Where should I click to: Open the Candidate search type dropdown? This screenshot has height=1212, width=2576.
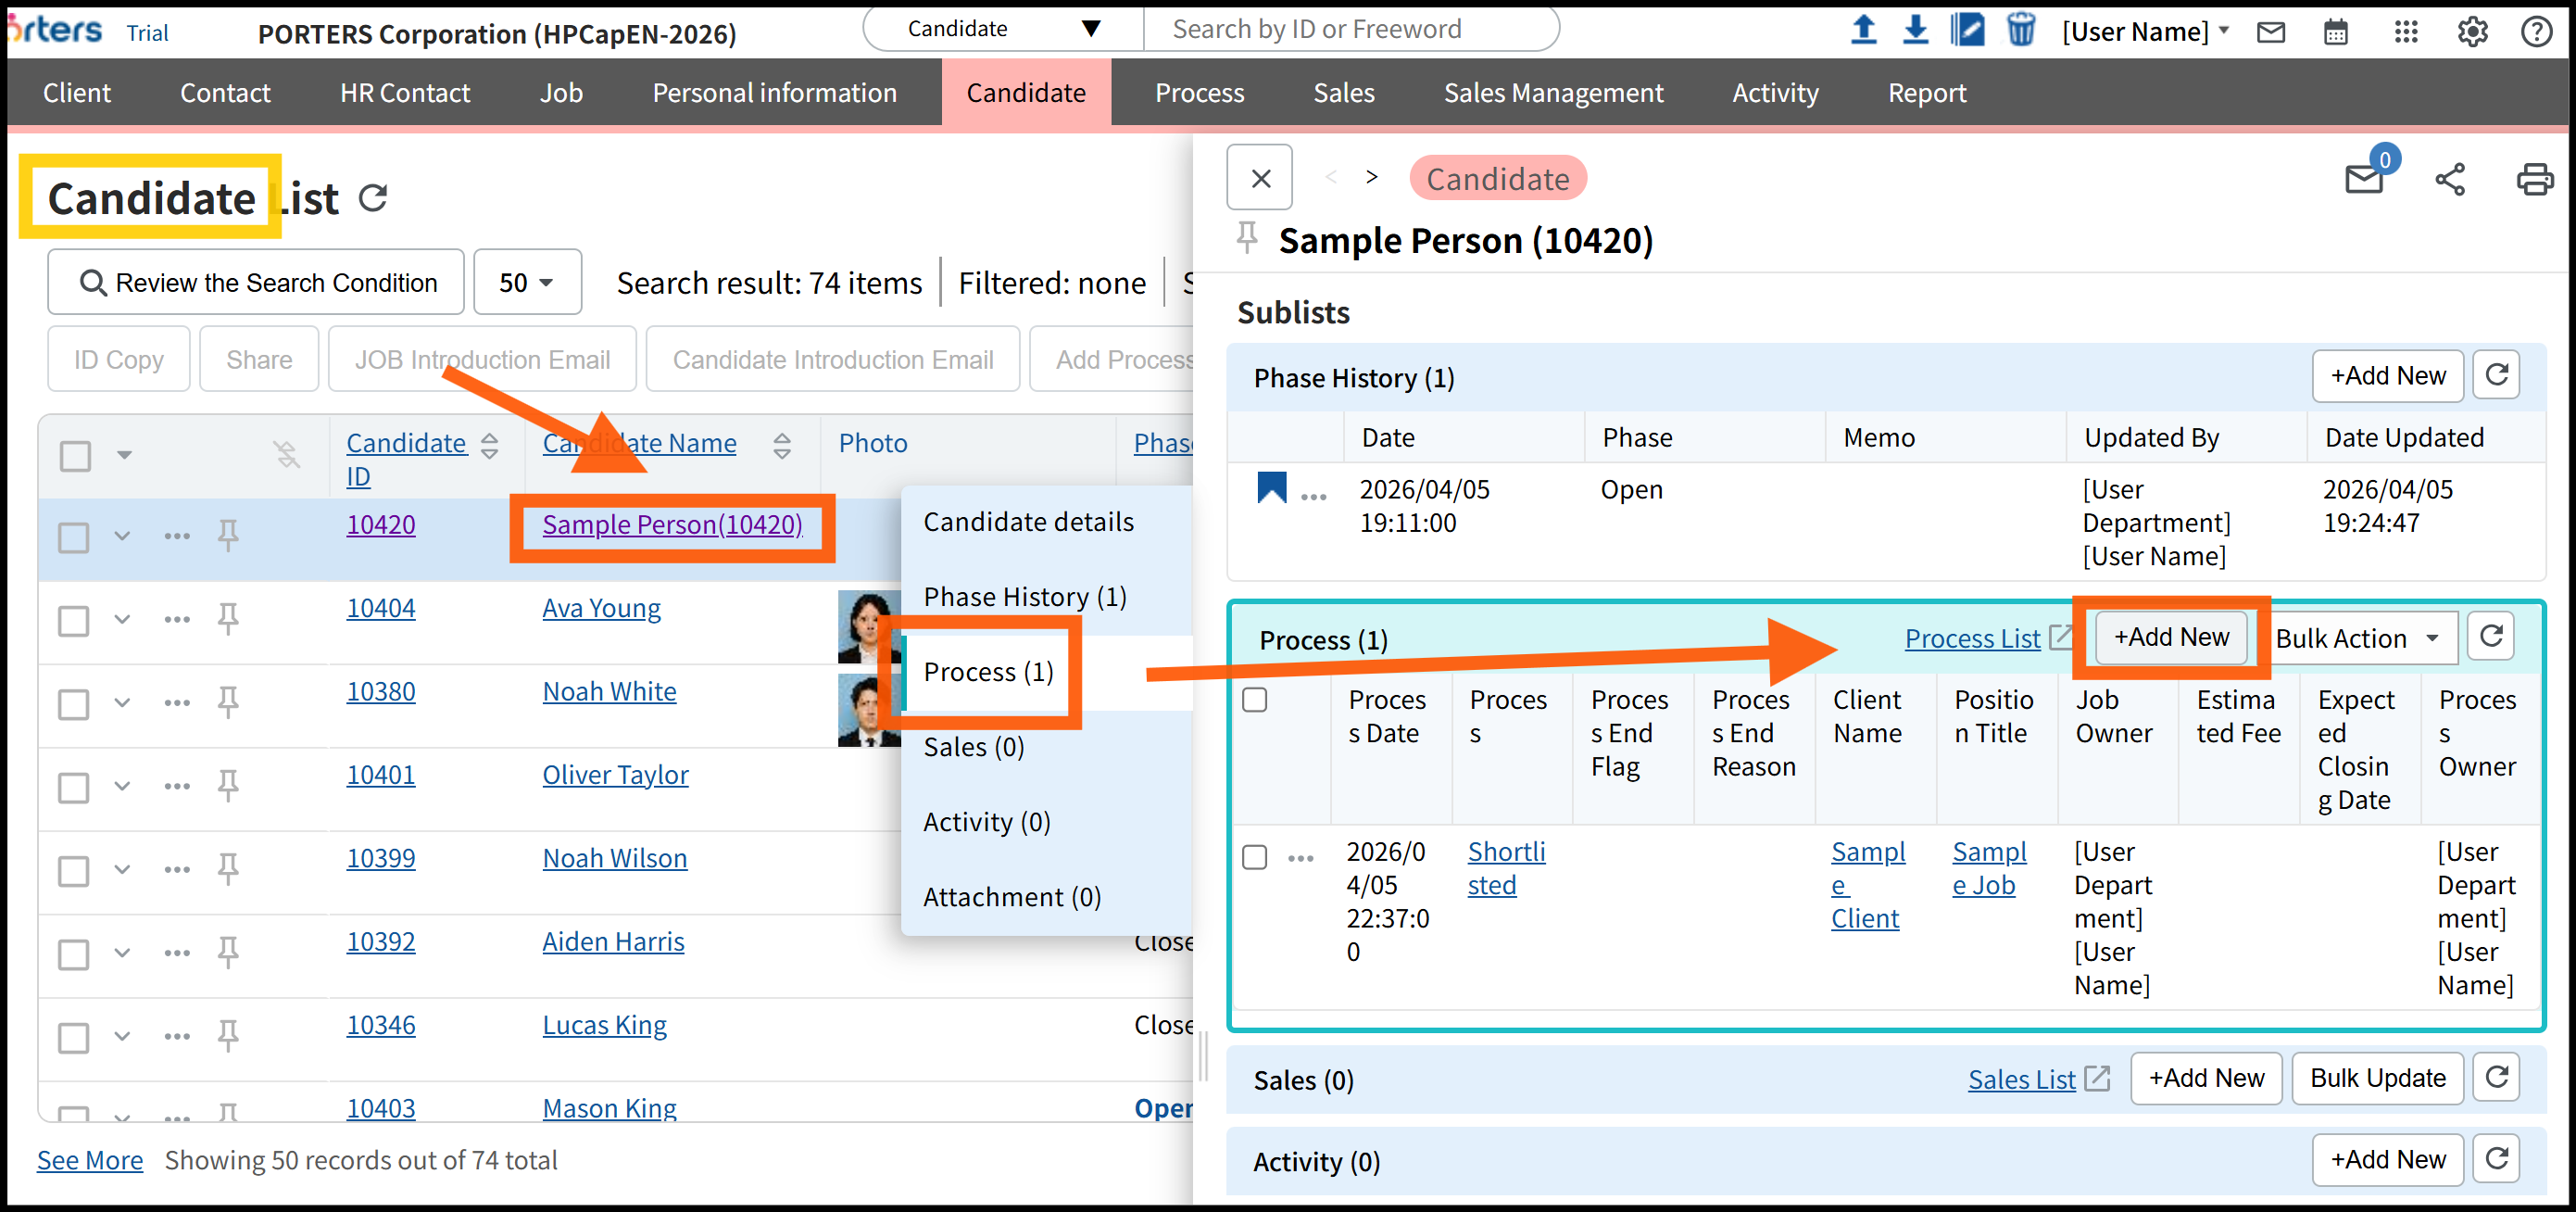click(1002, 29)
